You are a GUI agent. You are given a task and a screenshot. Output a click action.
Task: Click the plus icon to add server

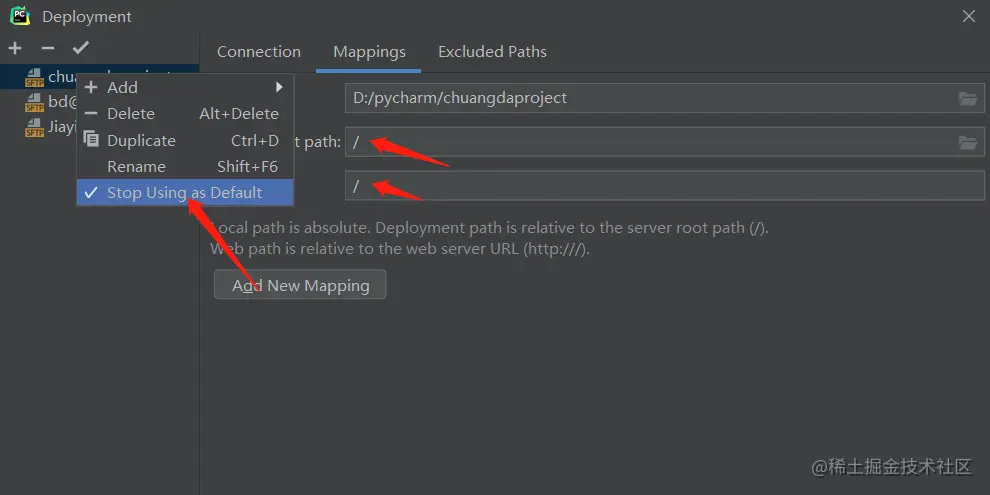point(15,48)
